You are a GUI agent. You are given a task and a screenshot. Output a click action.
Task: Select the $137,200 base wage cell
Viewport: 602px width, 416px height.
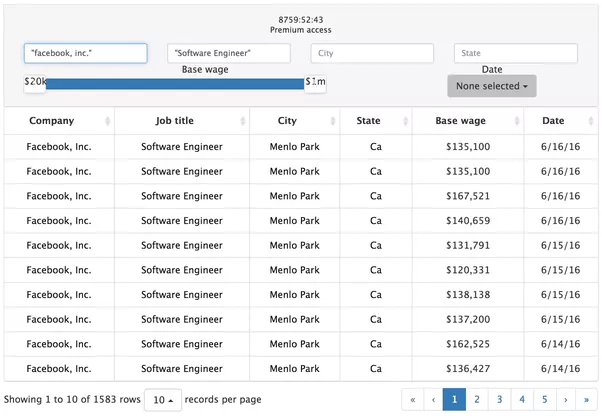468,319
